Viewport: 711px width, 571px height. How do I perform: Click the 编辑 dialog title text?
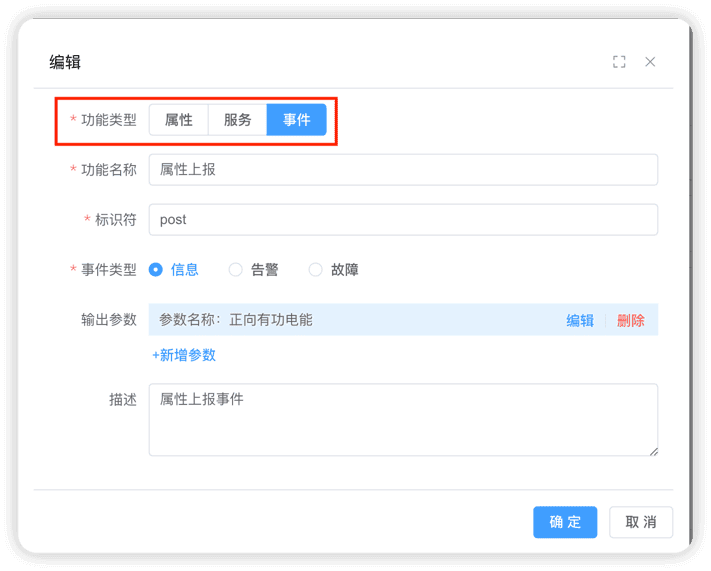coord(65,62)
